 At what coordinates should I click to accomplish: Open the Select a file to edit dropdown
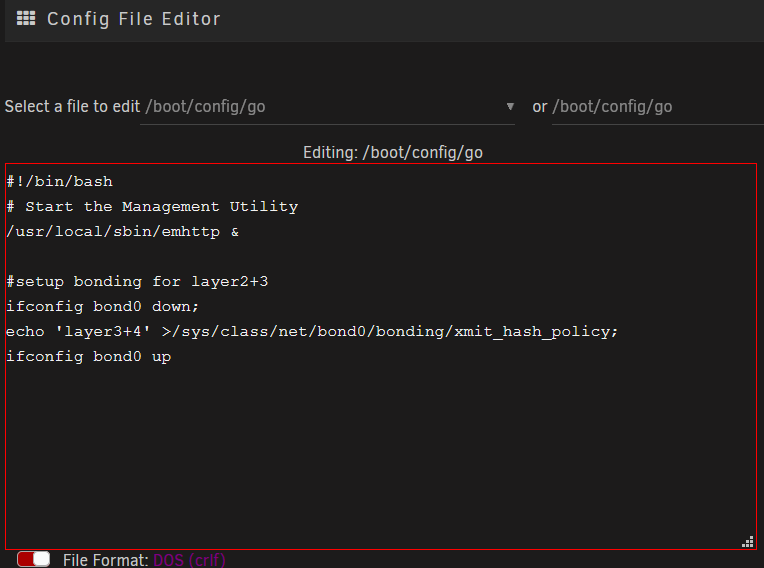[x=327, y=106]
